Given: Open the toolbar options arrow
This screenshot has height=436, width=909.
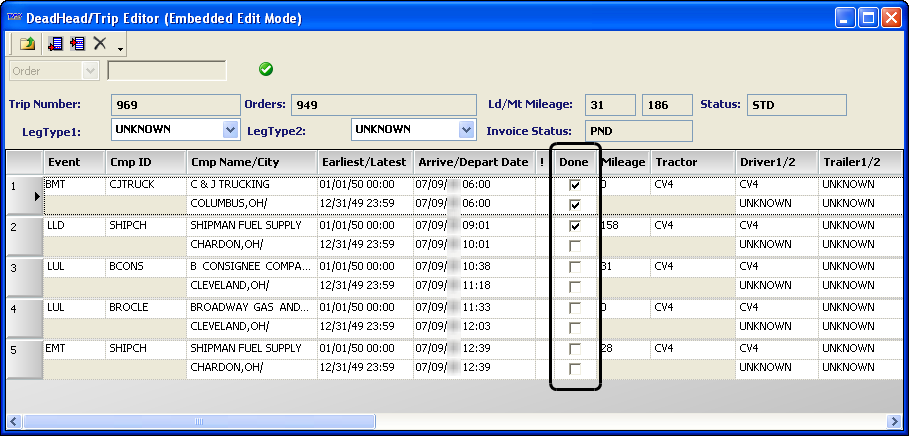Looking at the screenshot, I should coord(120,47).
